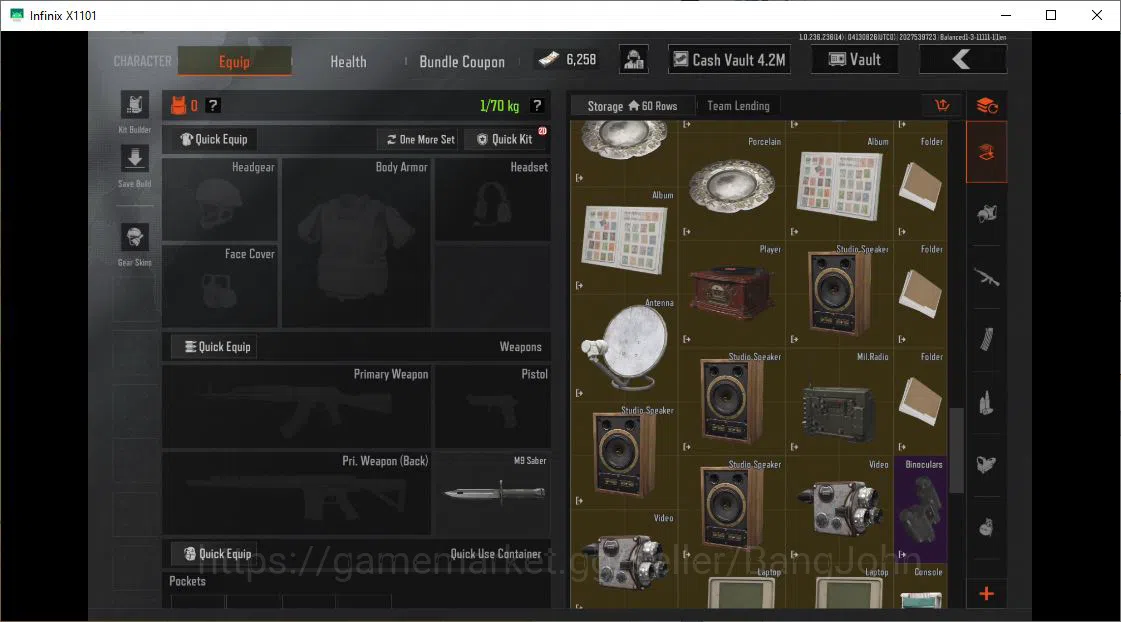Viewport: 1121px width, 622px height.
Task: Select the ammo bullets category icon
Action: coord(987,403)
